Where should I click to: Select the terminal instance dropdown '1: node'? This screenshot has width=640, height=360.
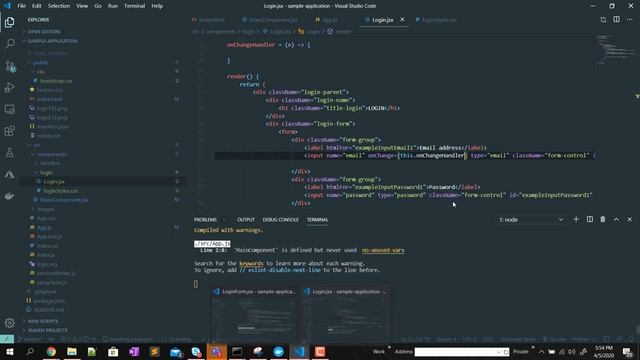(x=531, y=220)
